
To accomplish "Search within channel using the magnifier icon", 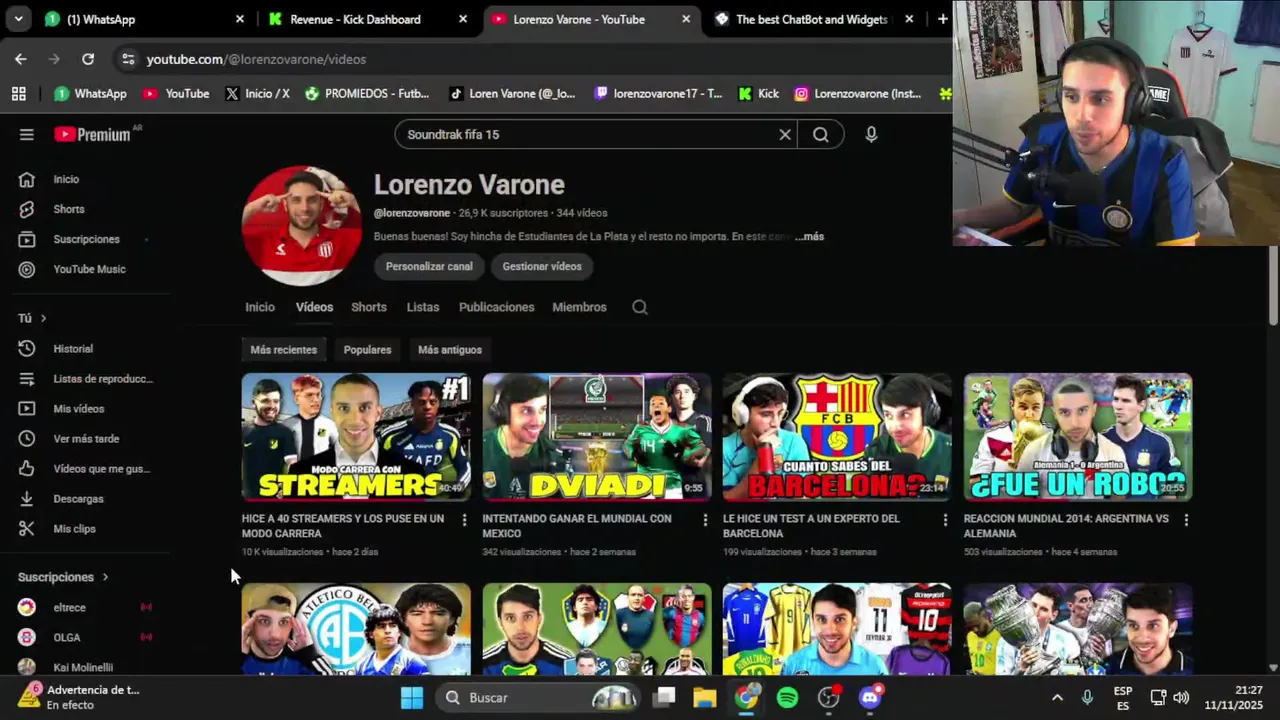I will [x=640, y=307].
